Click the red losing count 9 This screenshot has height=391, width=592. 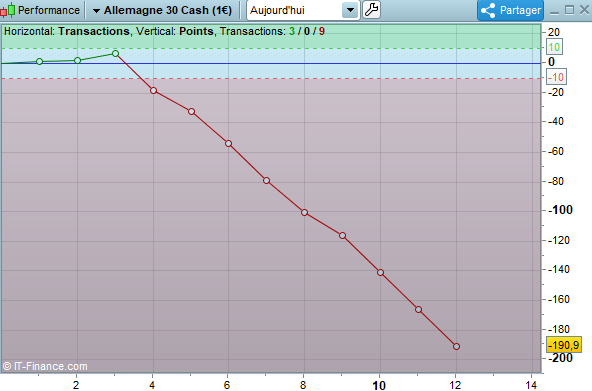[322, 31]
